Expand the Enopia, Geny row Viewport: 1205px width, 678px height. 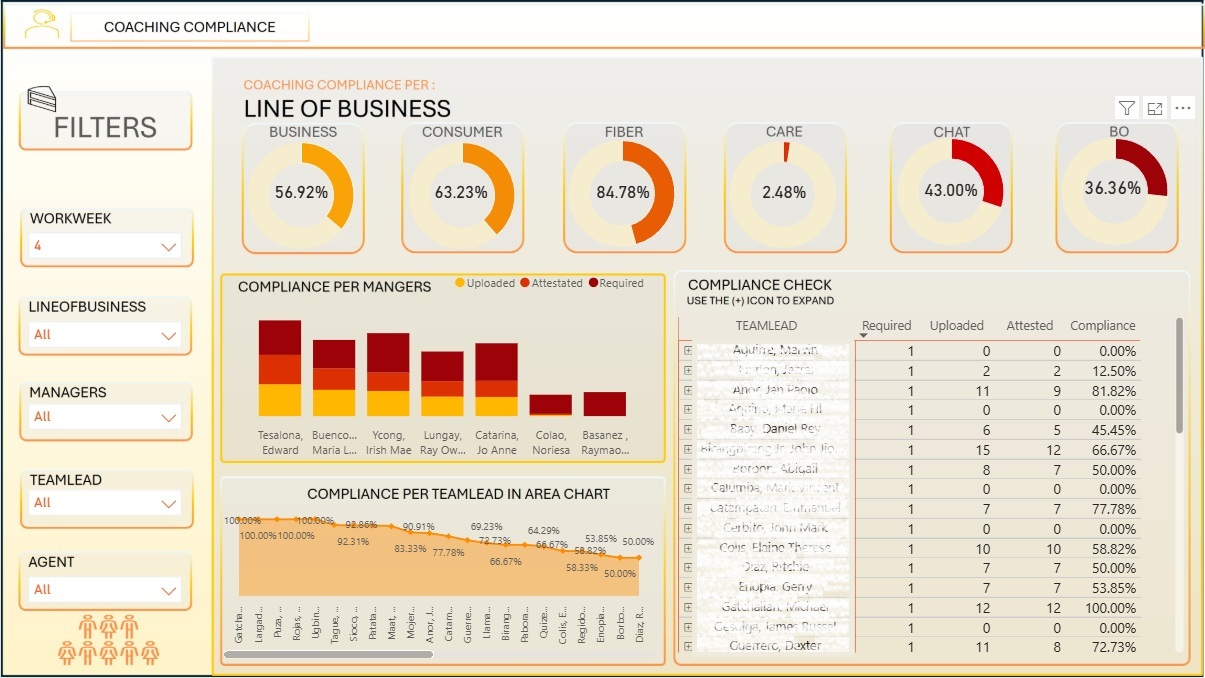[x=688, y=587]
